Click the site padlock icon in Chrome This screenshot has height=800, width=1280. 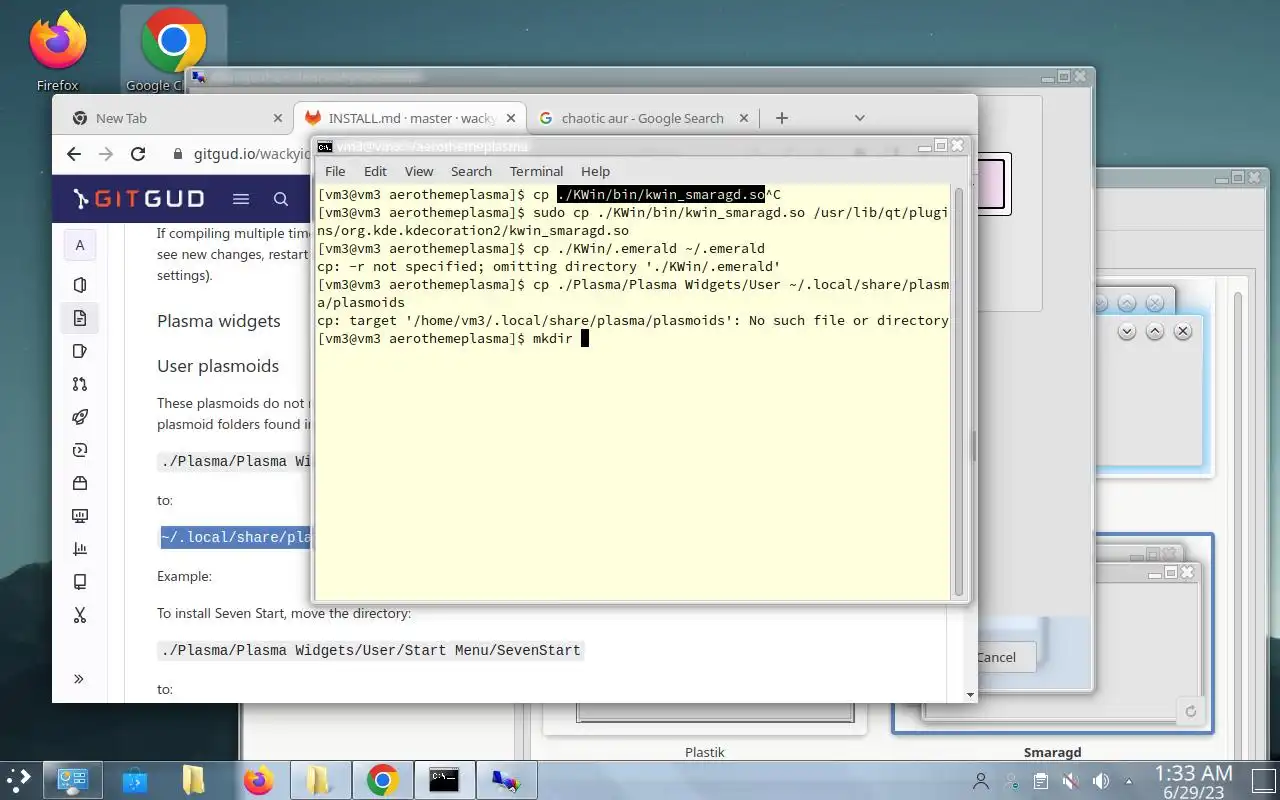[x=178, y=154]
